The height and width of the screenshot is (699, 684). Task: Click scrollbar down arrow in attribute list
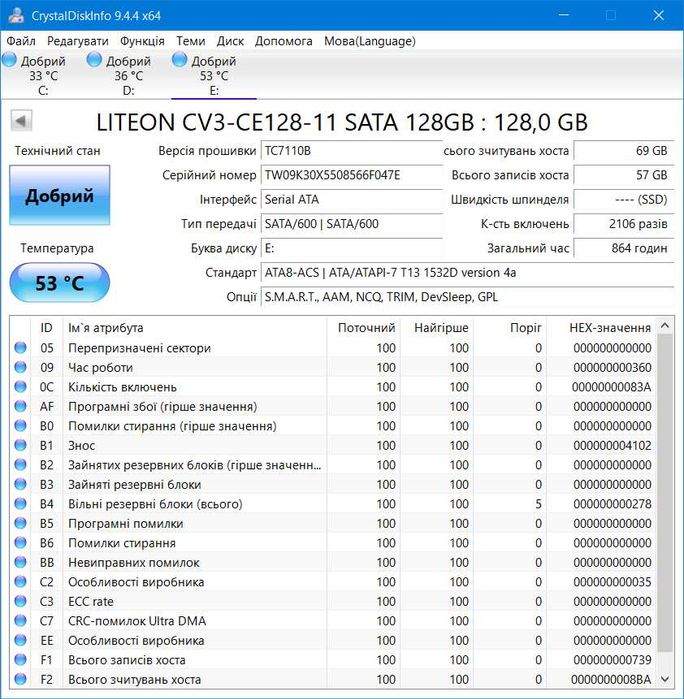665,679
